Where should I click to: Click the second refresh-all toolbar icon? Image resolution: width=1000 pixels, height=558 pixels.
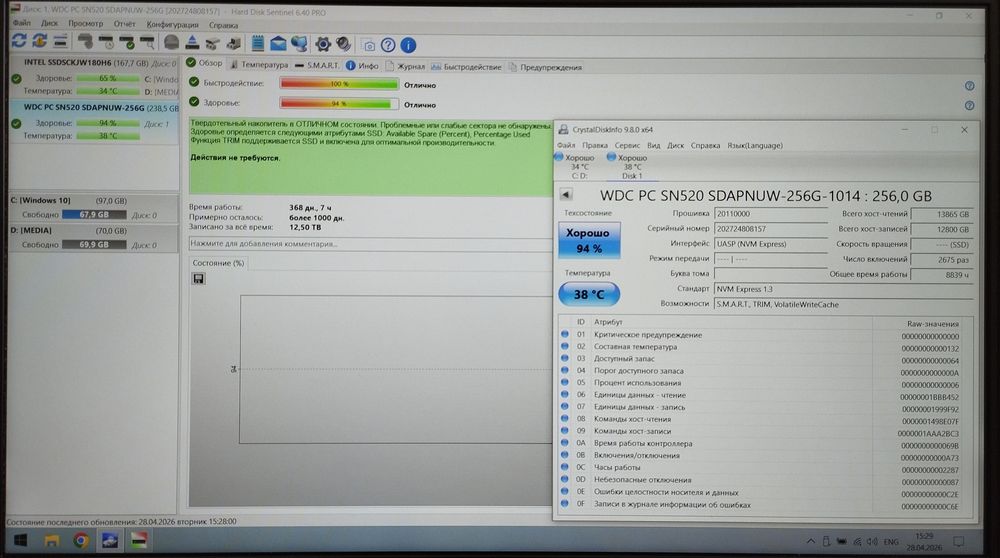pos(40,41)
